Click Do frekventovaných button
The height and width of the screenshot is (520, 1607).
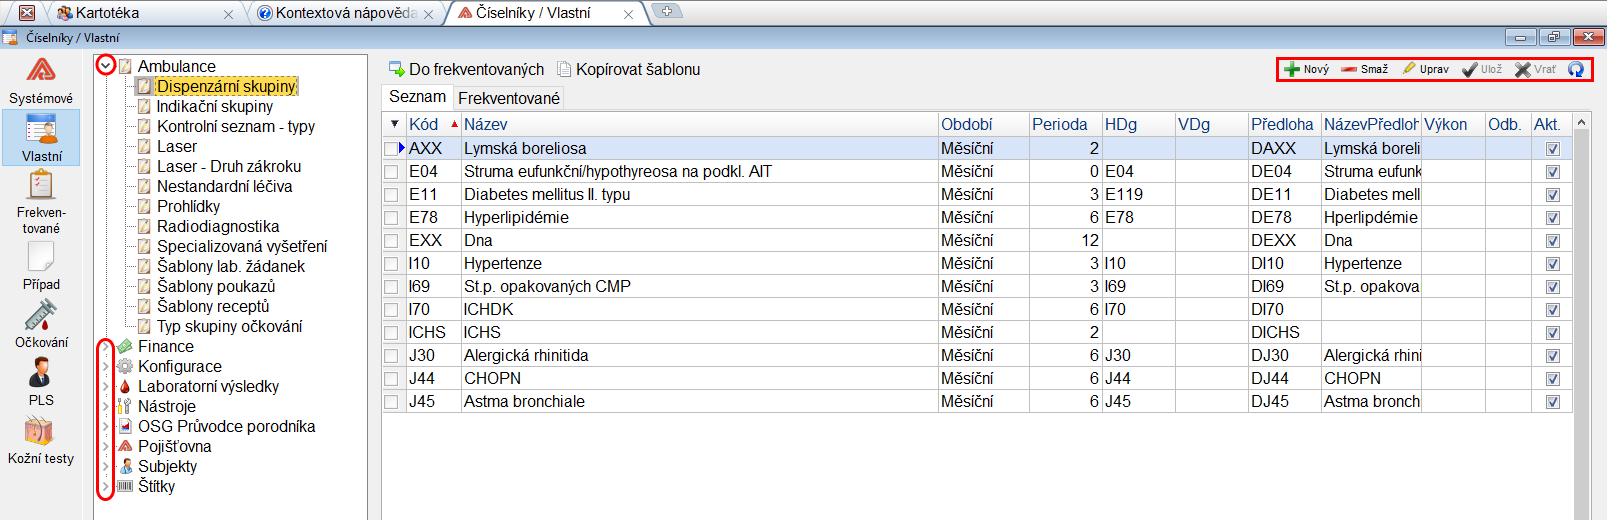tap(466, 69)
